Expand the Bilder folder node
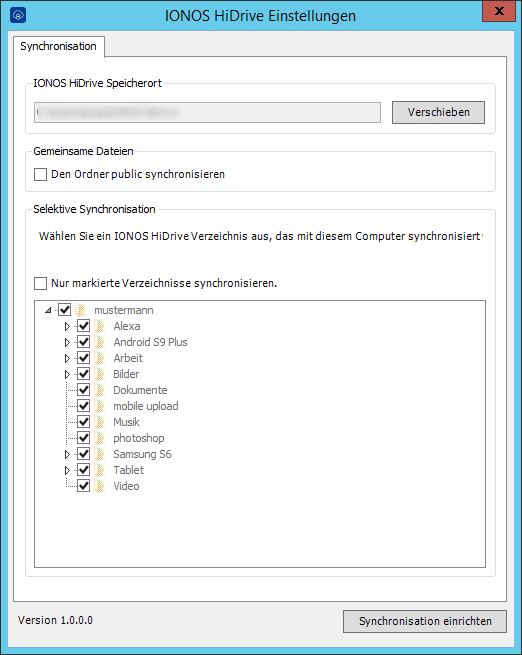Viewport: 522px width, 655px height. [x=67, y=374]
